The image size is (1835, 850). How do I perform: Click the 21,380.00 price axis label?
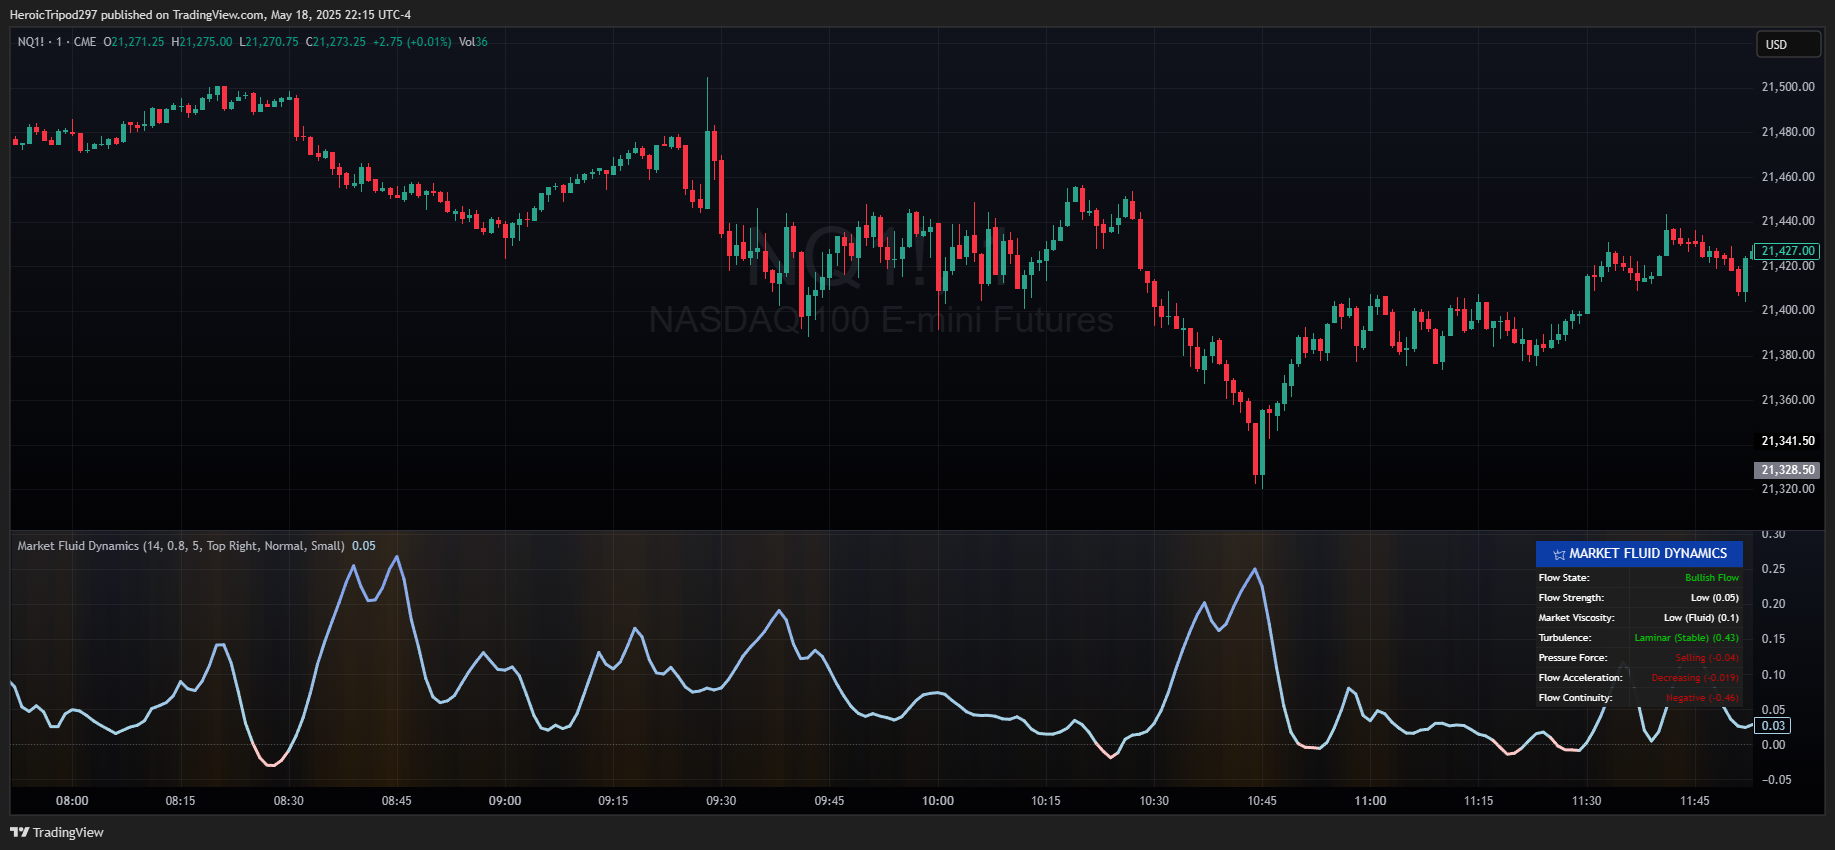point(1788,355)
